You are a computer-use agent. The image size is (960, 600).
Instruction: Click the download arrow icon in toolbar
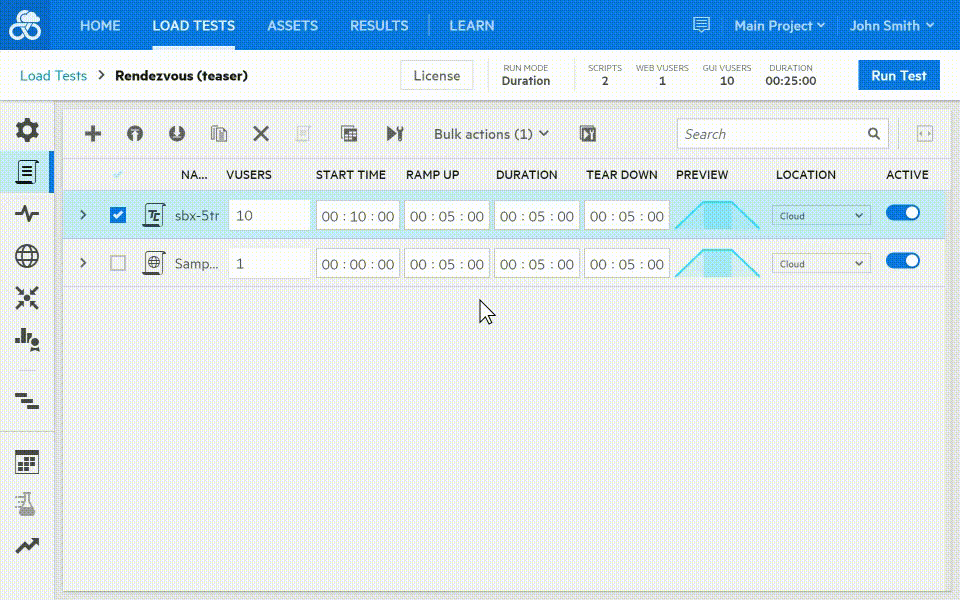177,134
